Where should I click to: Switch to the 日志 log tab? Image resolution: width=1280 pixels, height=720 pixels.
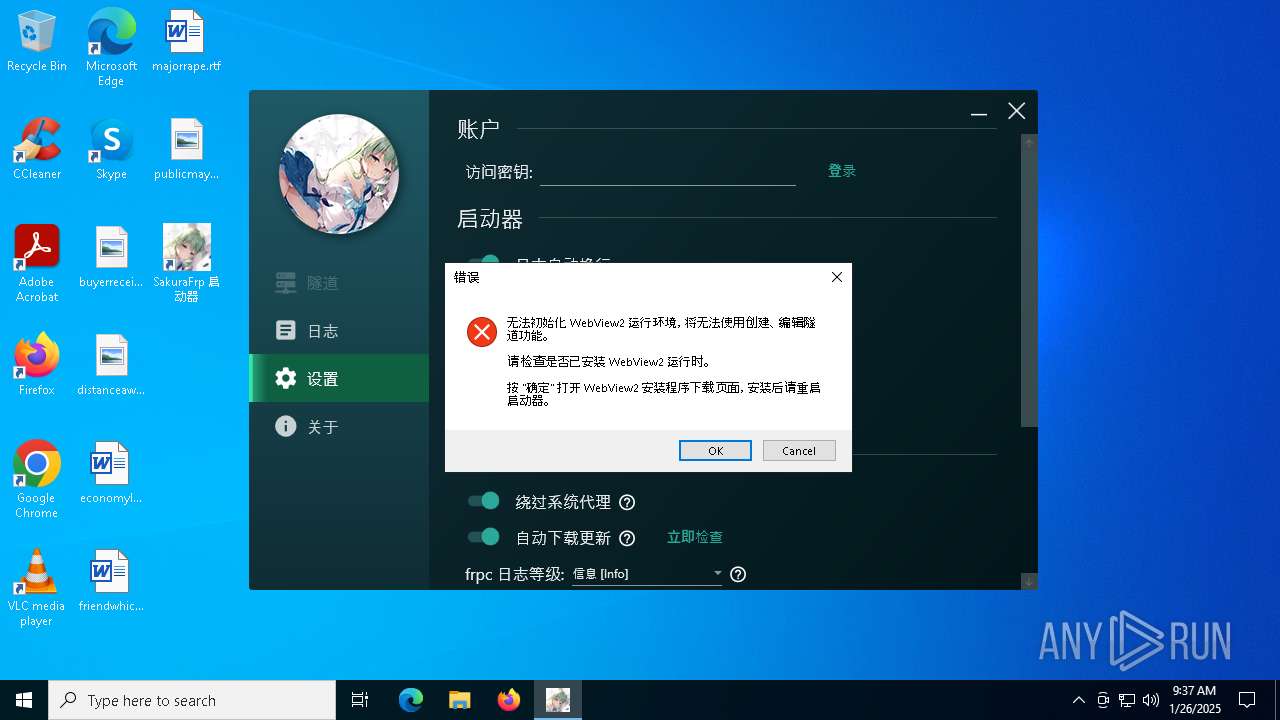(x=339, y=331)
